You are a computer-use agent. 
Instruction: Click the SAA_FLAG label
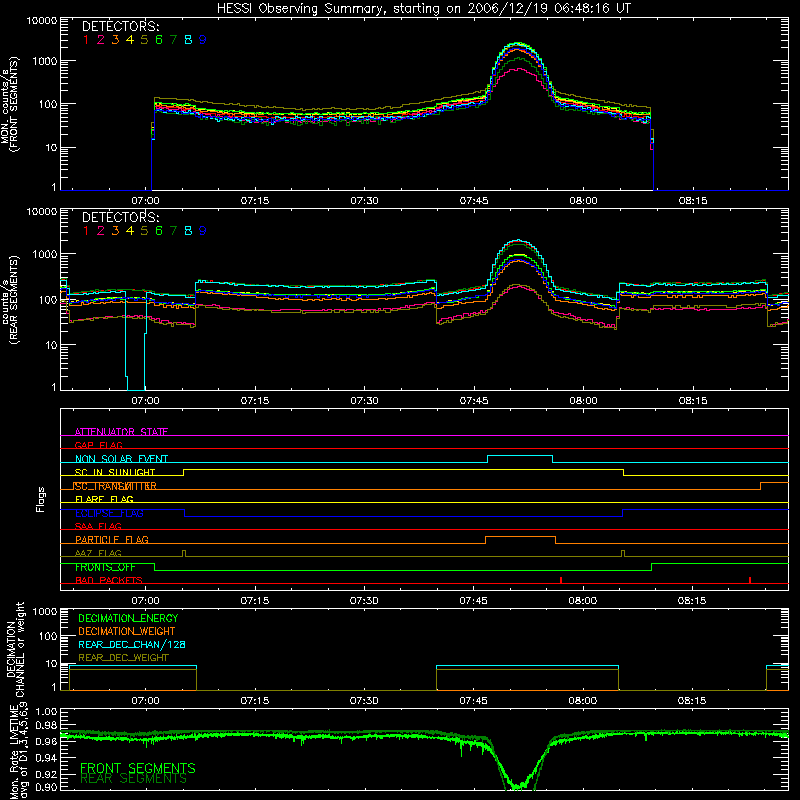click(98, 526)
